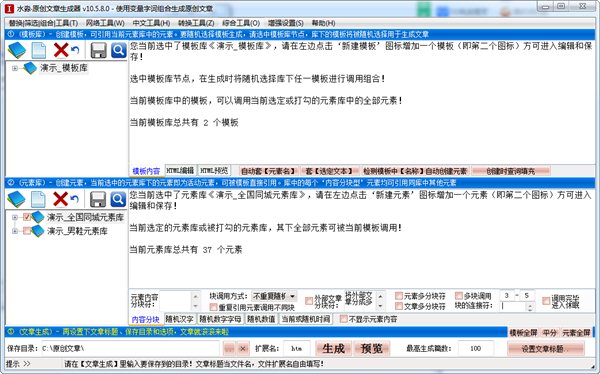Open the 转换工具(Z) menu

[196, 23]
